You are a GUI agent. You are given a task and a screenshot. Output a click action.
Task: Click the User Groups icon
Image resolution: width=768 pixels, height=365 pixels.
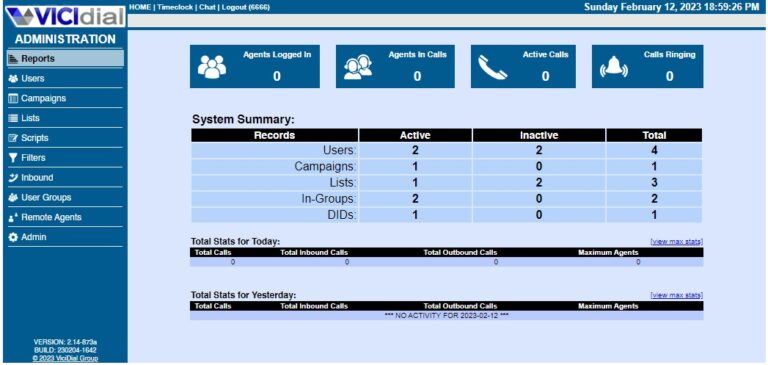pos(13,197)
